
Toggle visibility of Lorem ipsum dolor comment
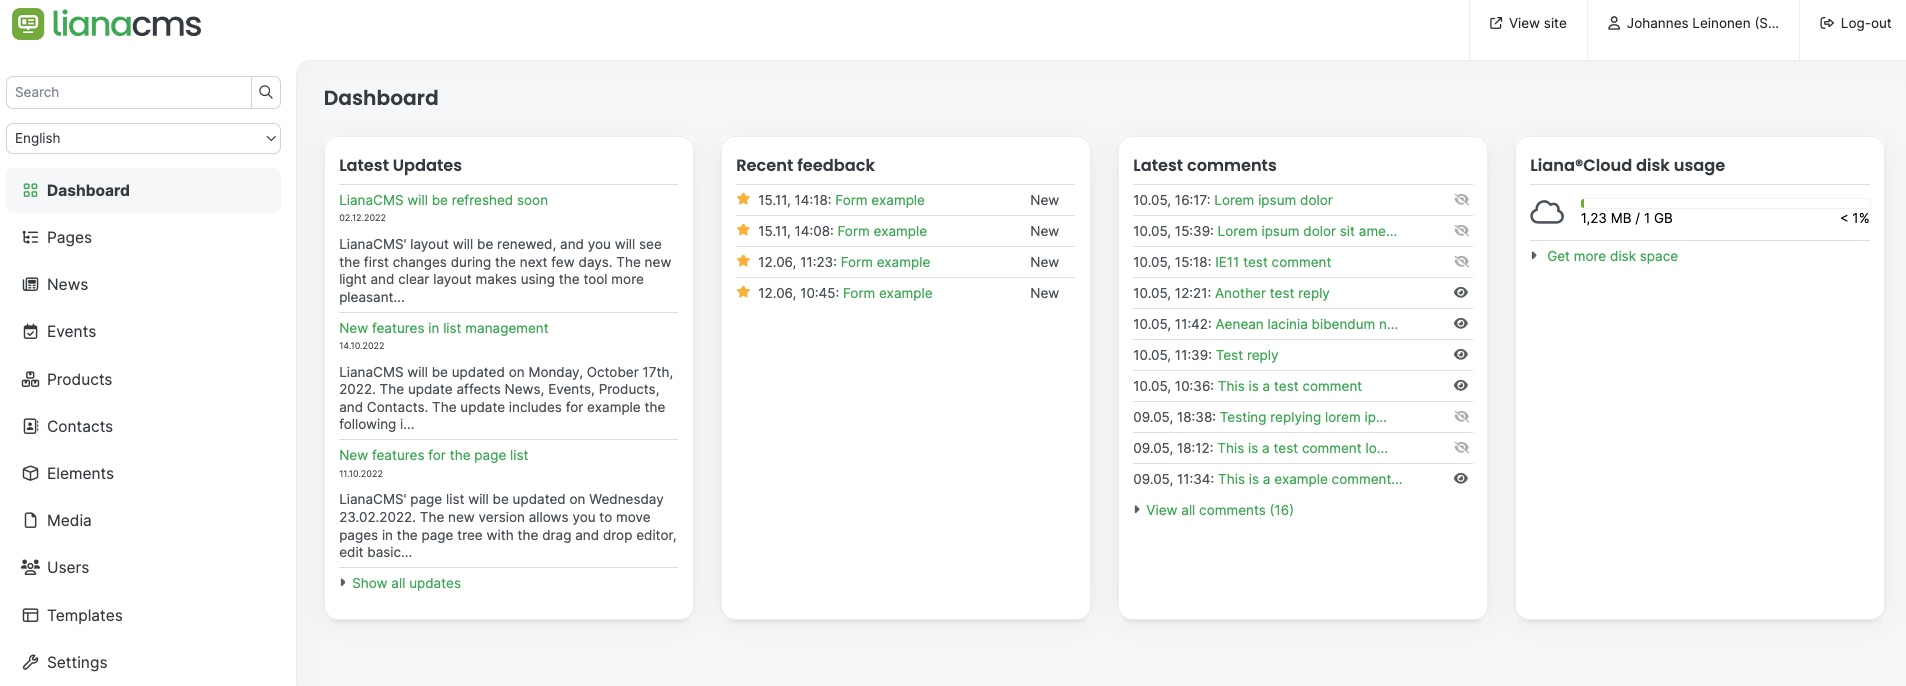click(1461, 200)
